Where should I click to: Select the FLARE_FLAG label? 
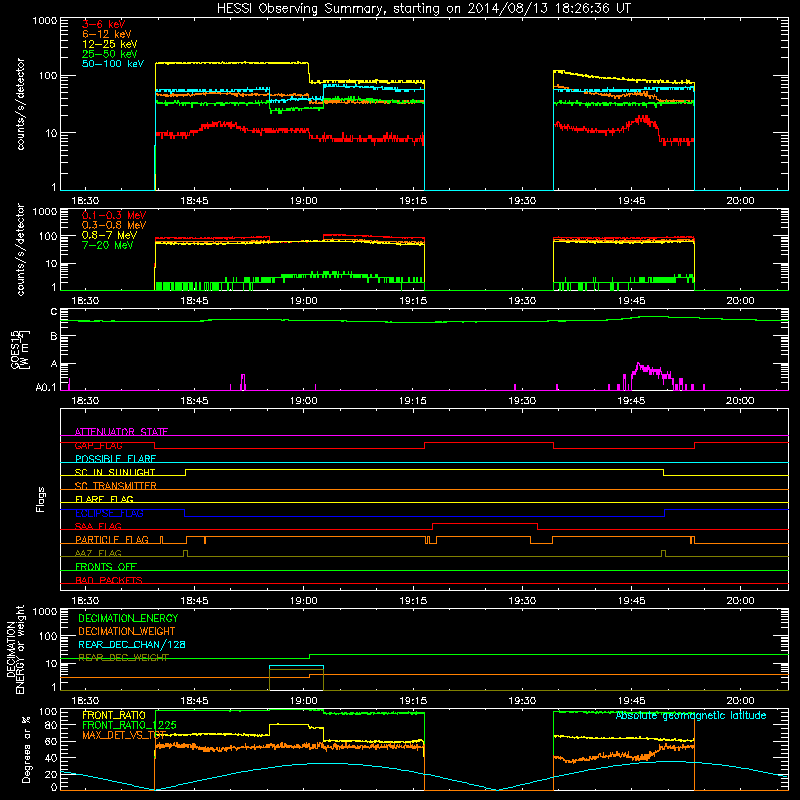click(x=104, y=499)
